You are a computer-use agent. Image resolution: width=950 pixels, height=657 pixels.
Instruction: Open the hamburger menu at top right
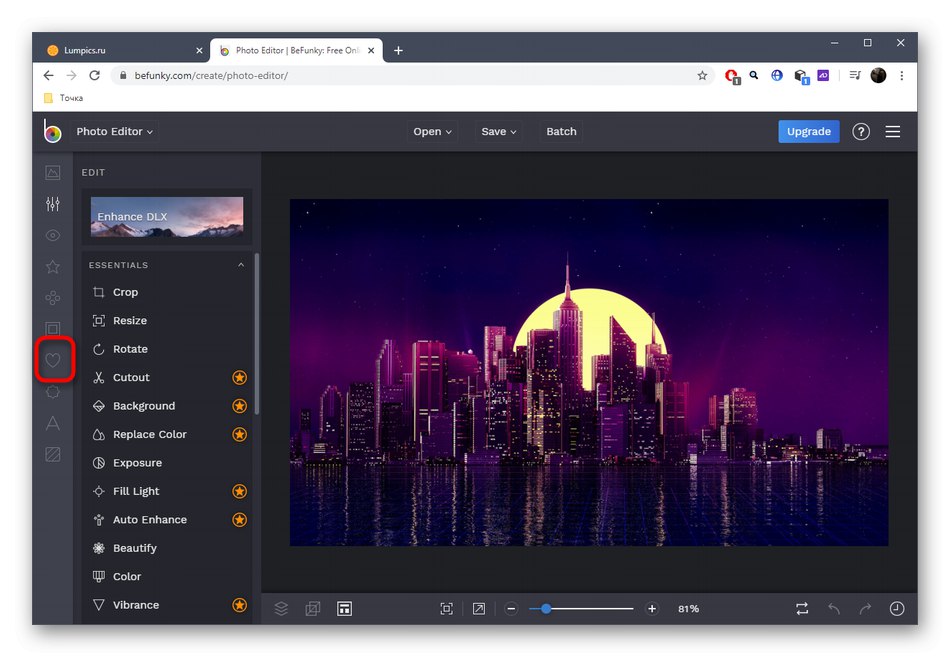(x=893, y=131)
